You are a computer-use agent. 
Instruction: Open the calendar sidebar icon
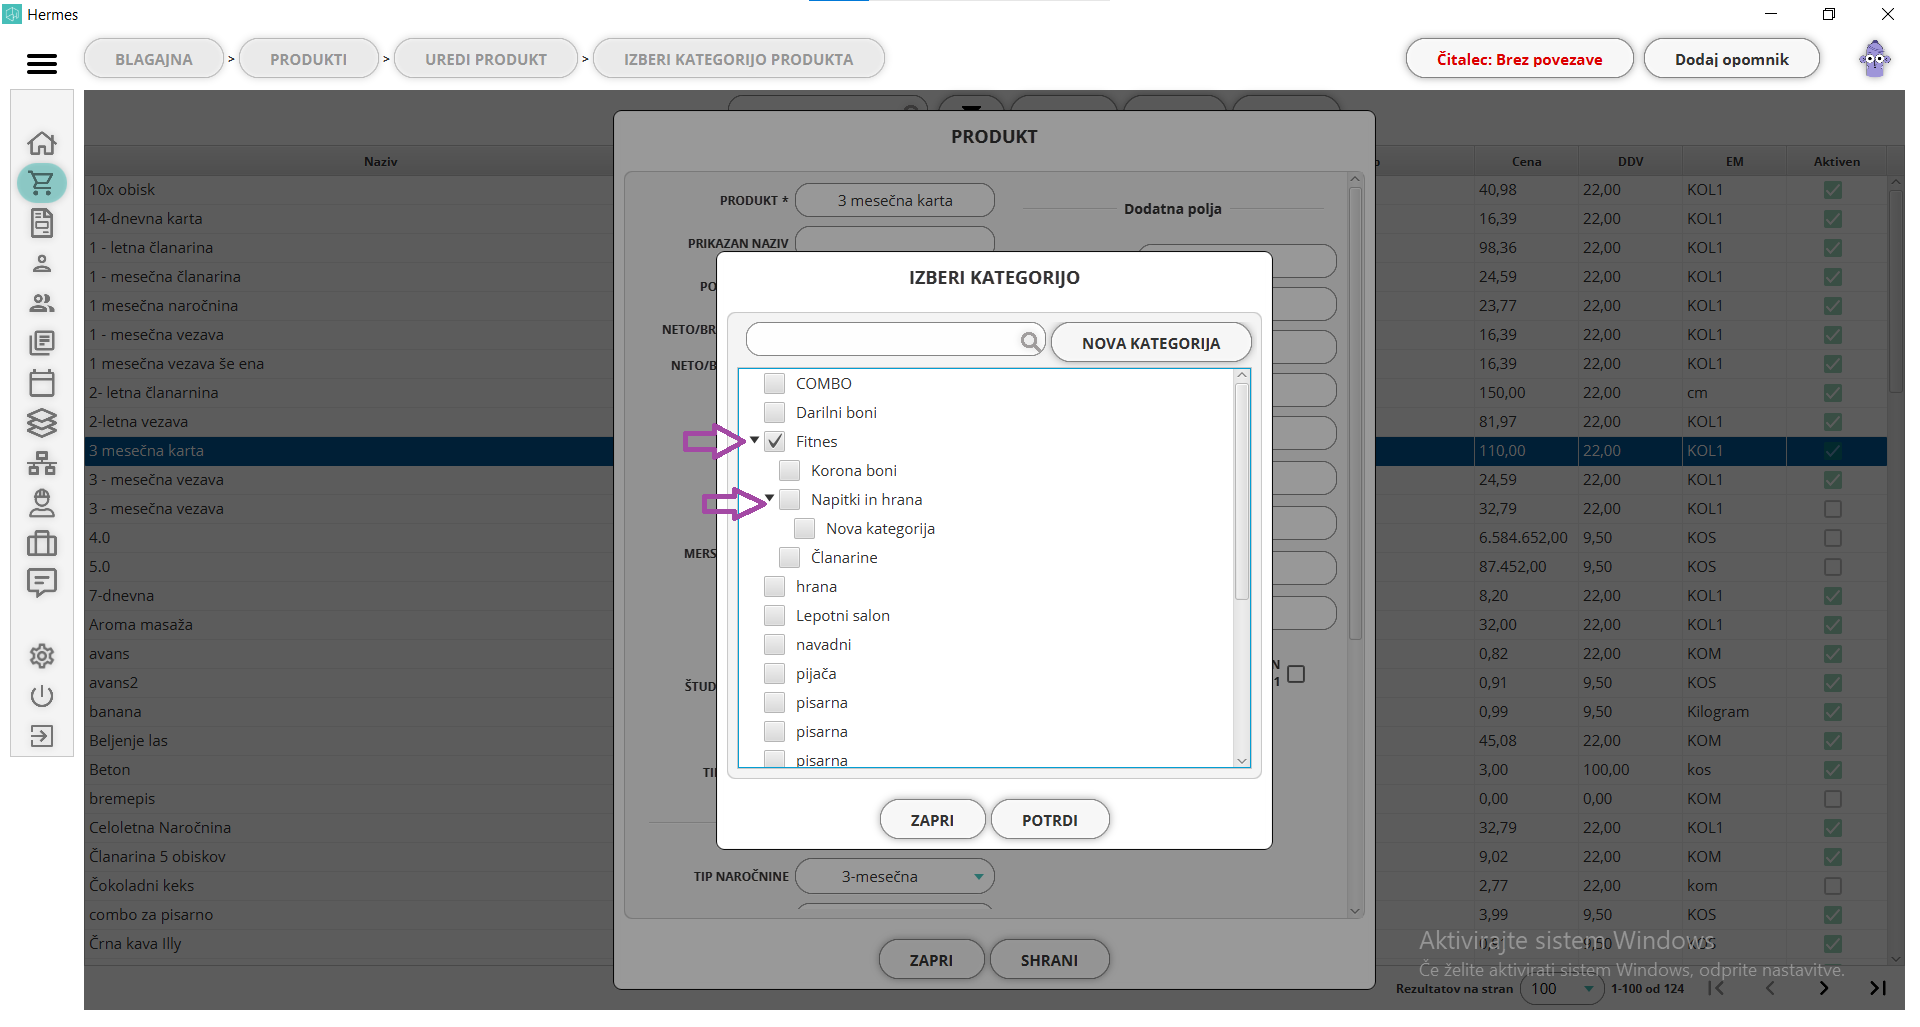coord(42,383)
